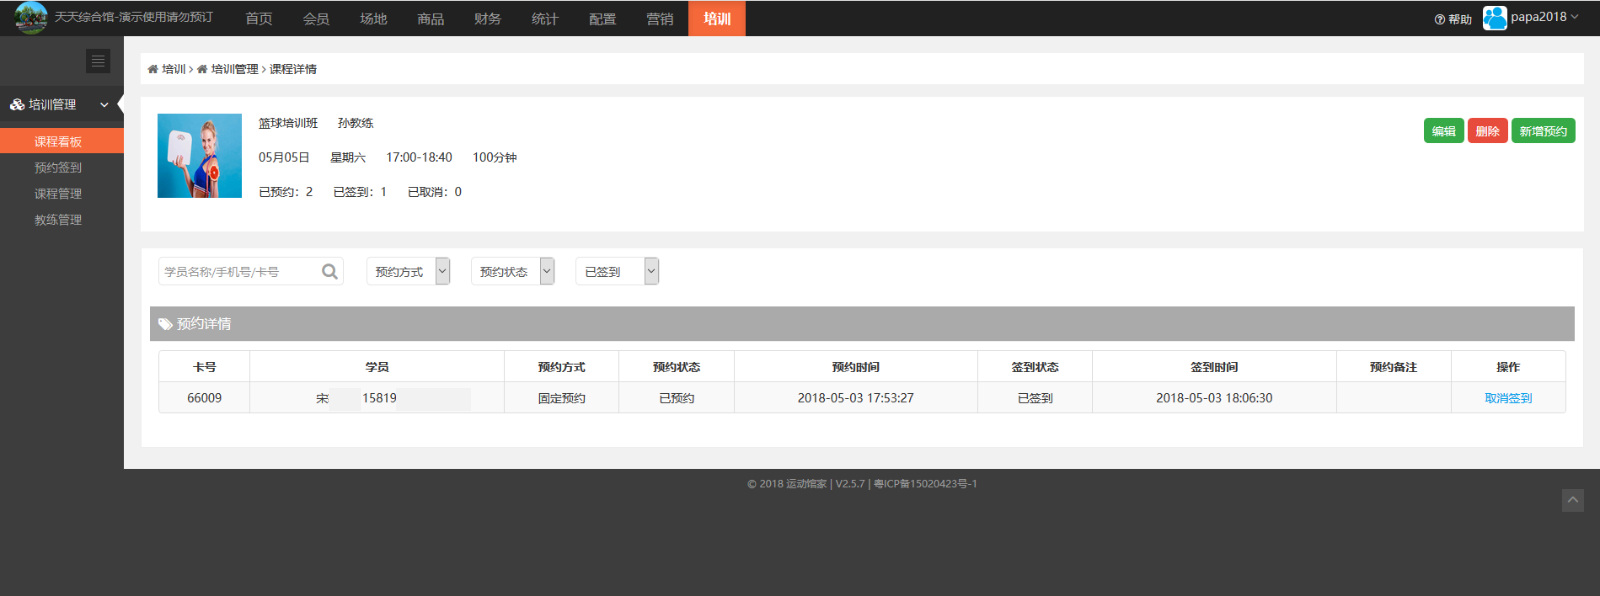Open the 商品 menu

coord(431,18)
